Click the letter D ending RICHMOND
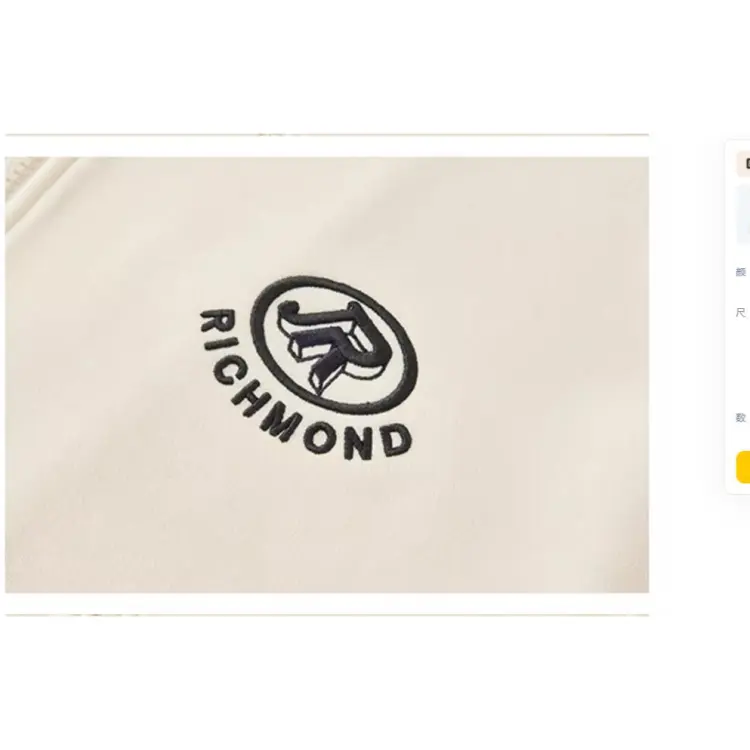The image size is (750, 750). (398, 441)
